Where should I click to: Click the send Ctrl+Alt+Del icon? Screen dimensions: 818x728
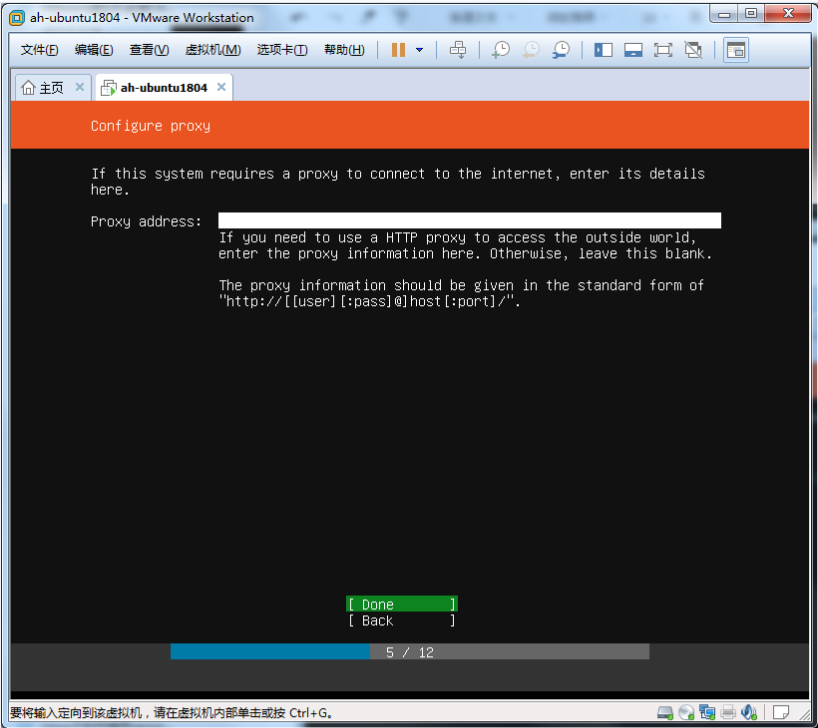pyautogui.click(x=458, y=50)
